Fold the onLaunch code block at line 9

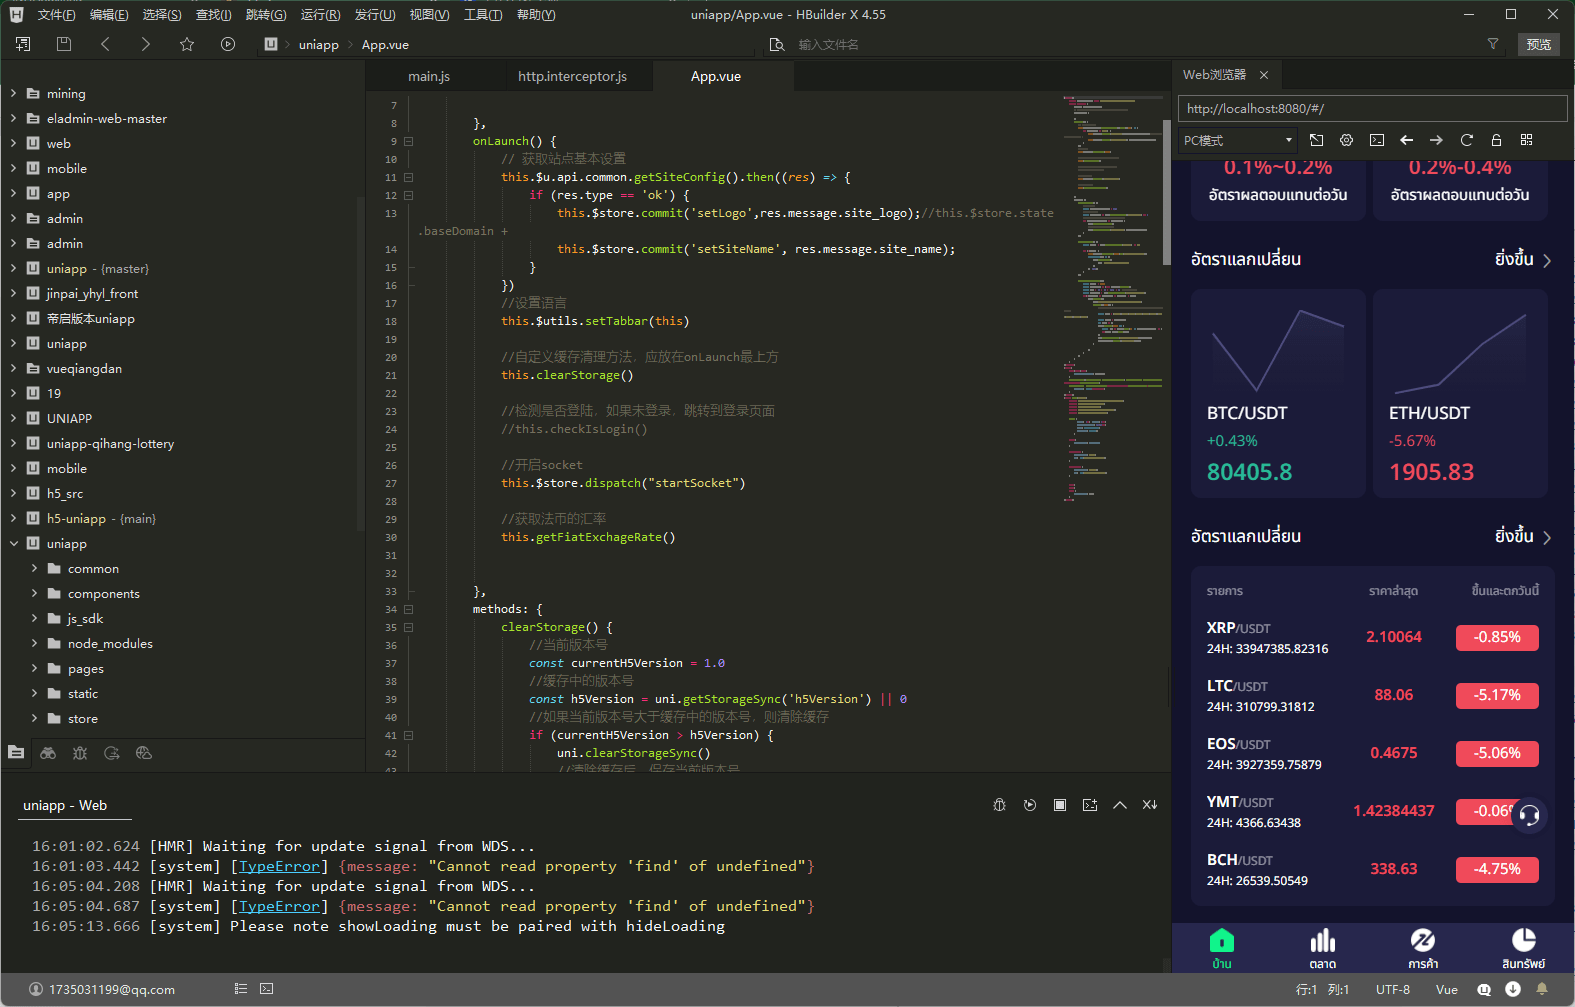point(408,141)
